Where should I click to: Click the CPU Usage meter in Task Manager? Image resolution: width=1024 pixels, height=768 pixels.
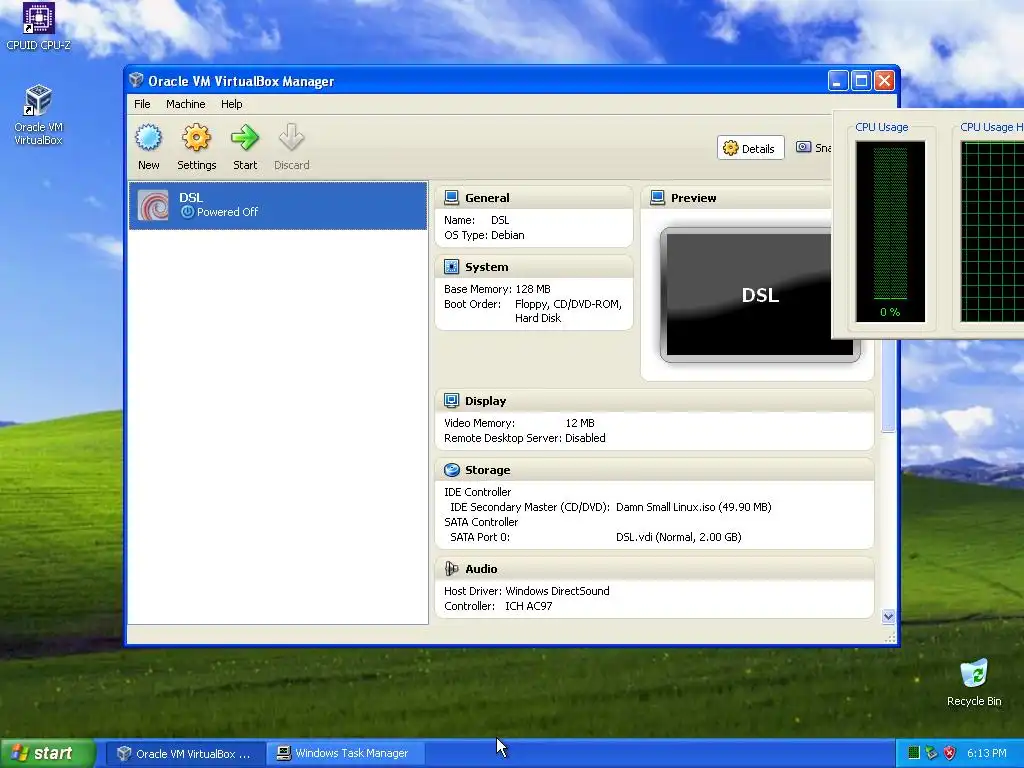890,231
